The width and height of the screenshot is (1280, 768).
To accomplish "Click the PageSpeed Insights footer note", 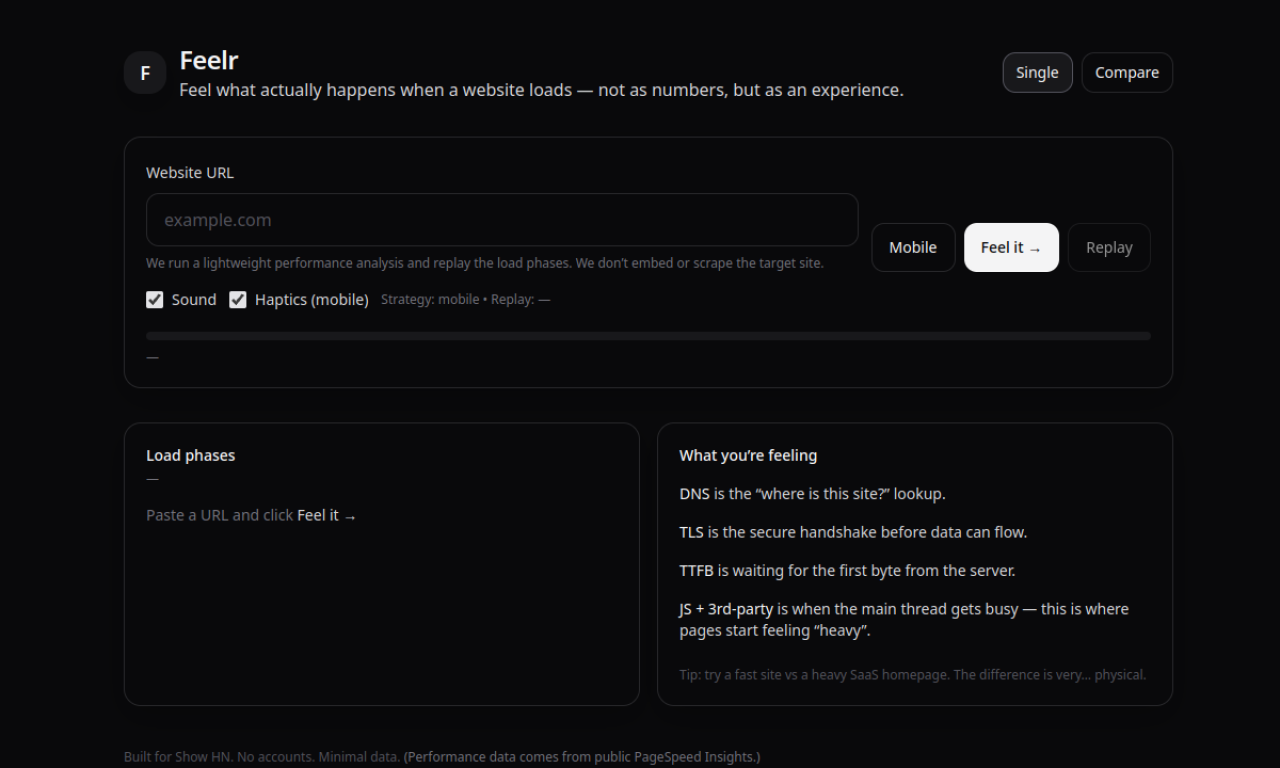I will pos(582,757).
